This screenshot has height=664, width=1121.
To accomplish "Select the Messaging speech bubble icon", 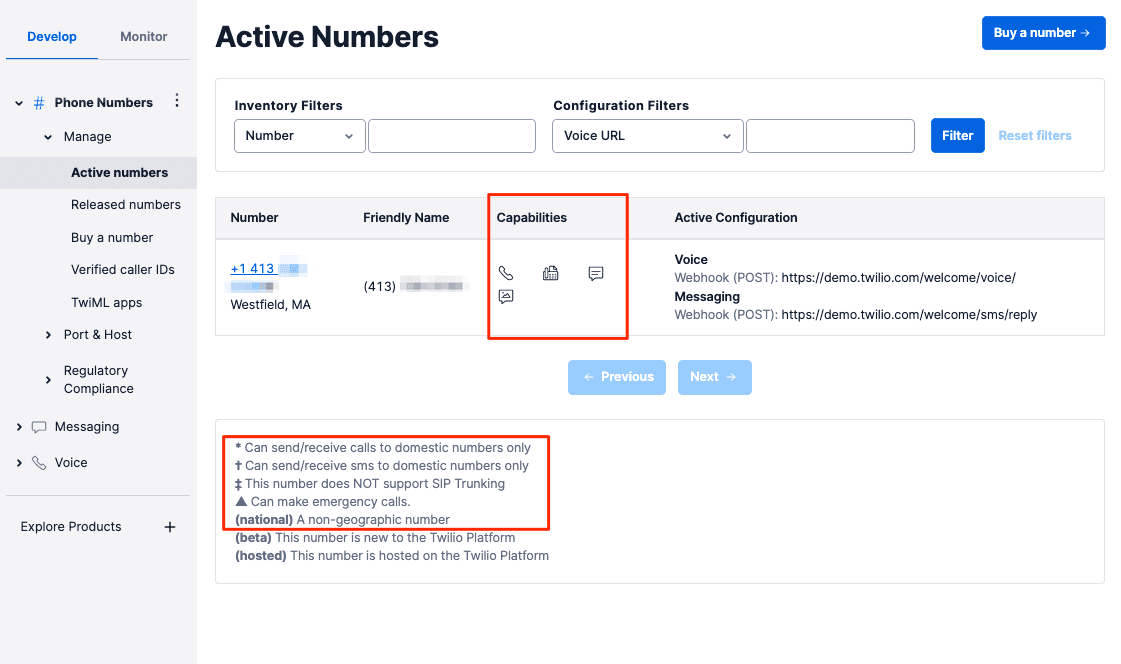I will (x=38, y=426).
